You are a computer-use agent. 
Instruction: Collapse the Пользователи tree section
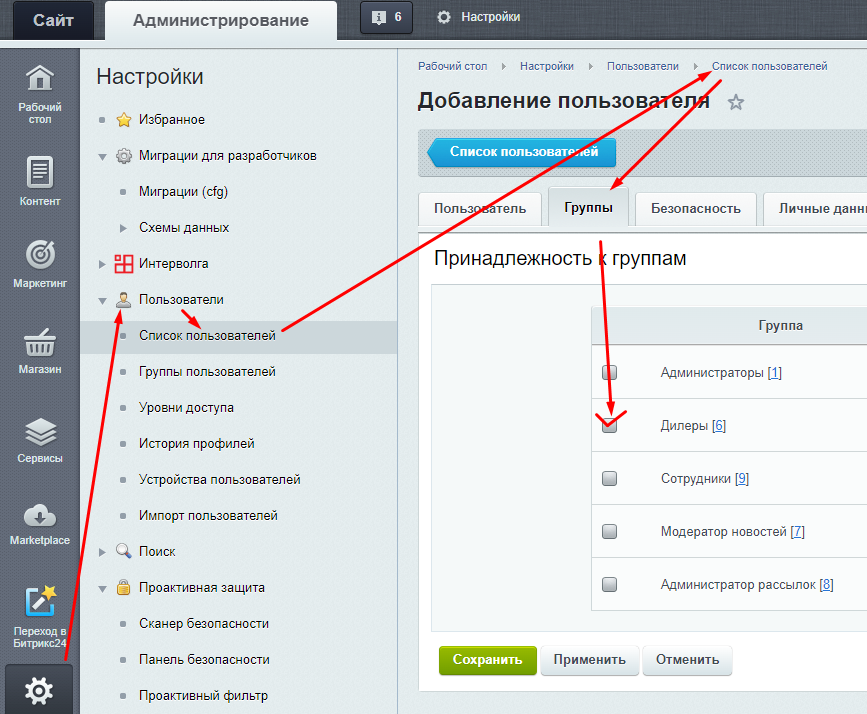pyautogui.click(x=102, y=300)
